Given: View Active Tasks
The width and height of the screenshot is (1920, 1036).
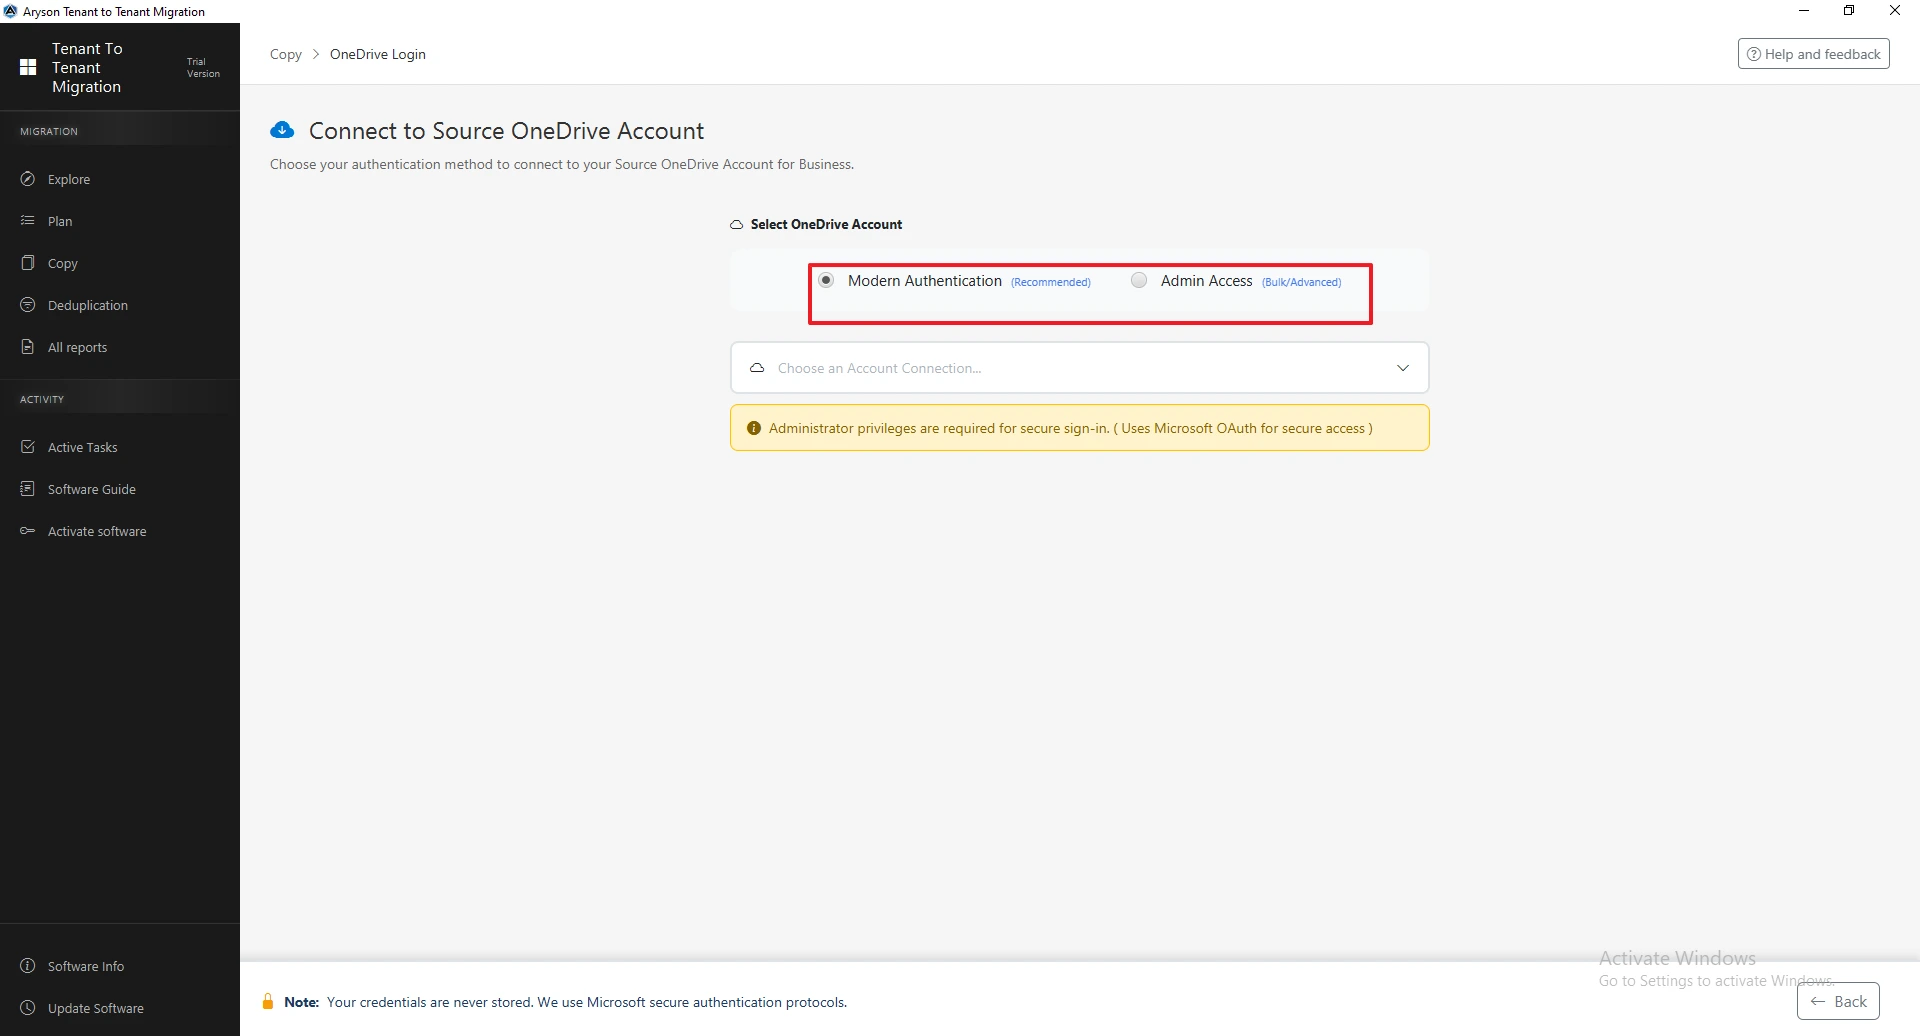Looking at the screenshot, I should tap(120, 447).
